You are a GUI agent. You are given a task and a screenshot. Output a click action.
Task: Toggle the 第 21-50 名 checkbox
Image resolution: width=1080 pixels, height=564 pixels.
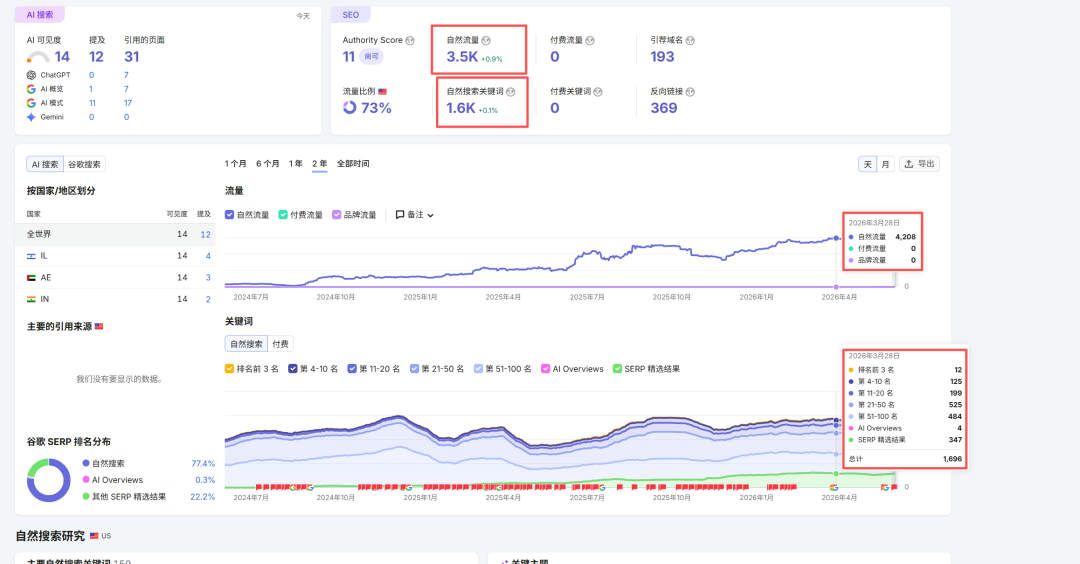pos(414,369)
